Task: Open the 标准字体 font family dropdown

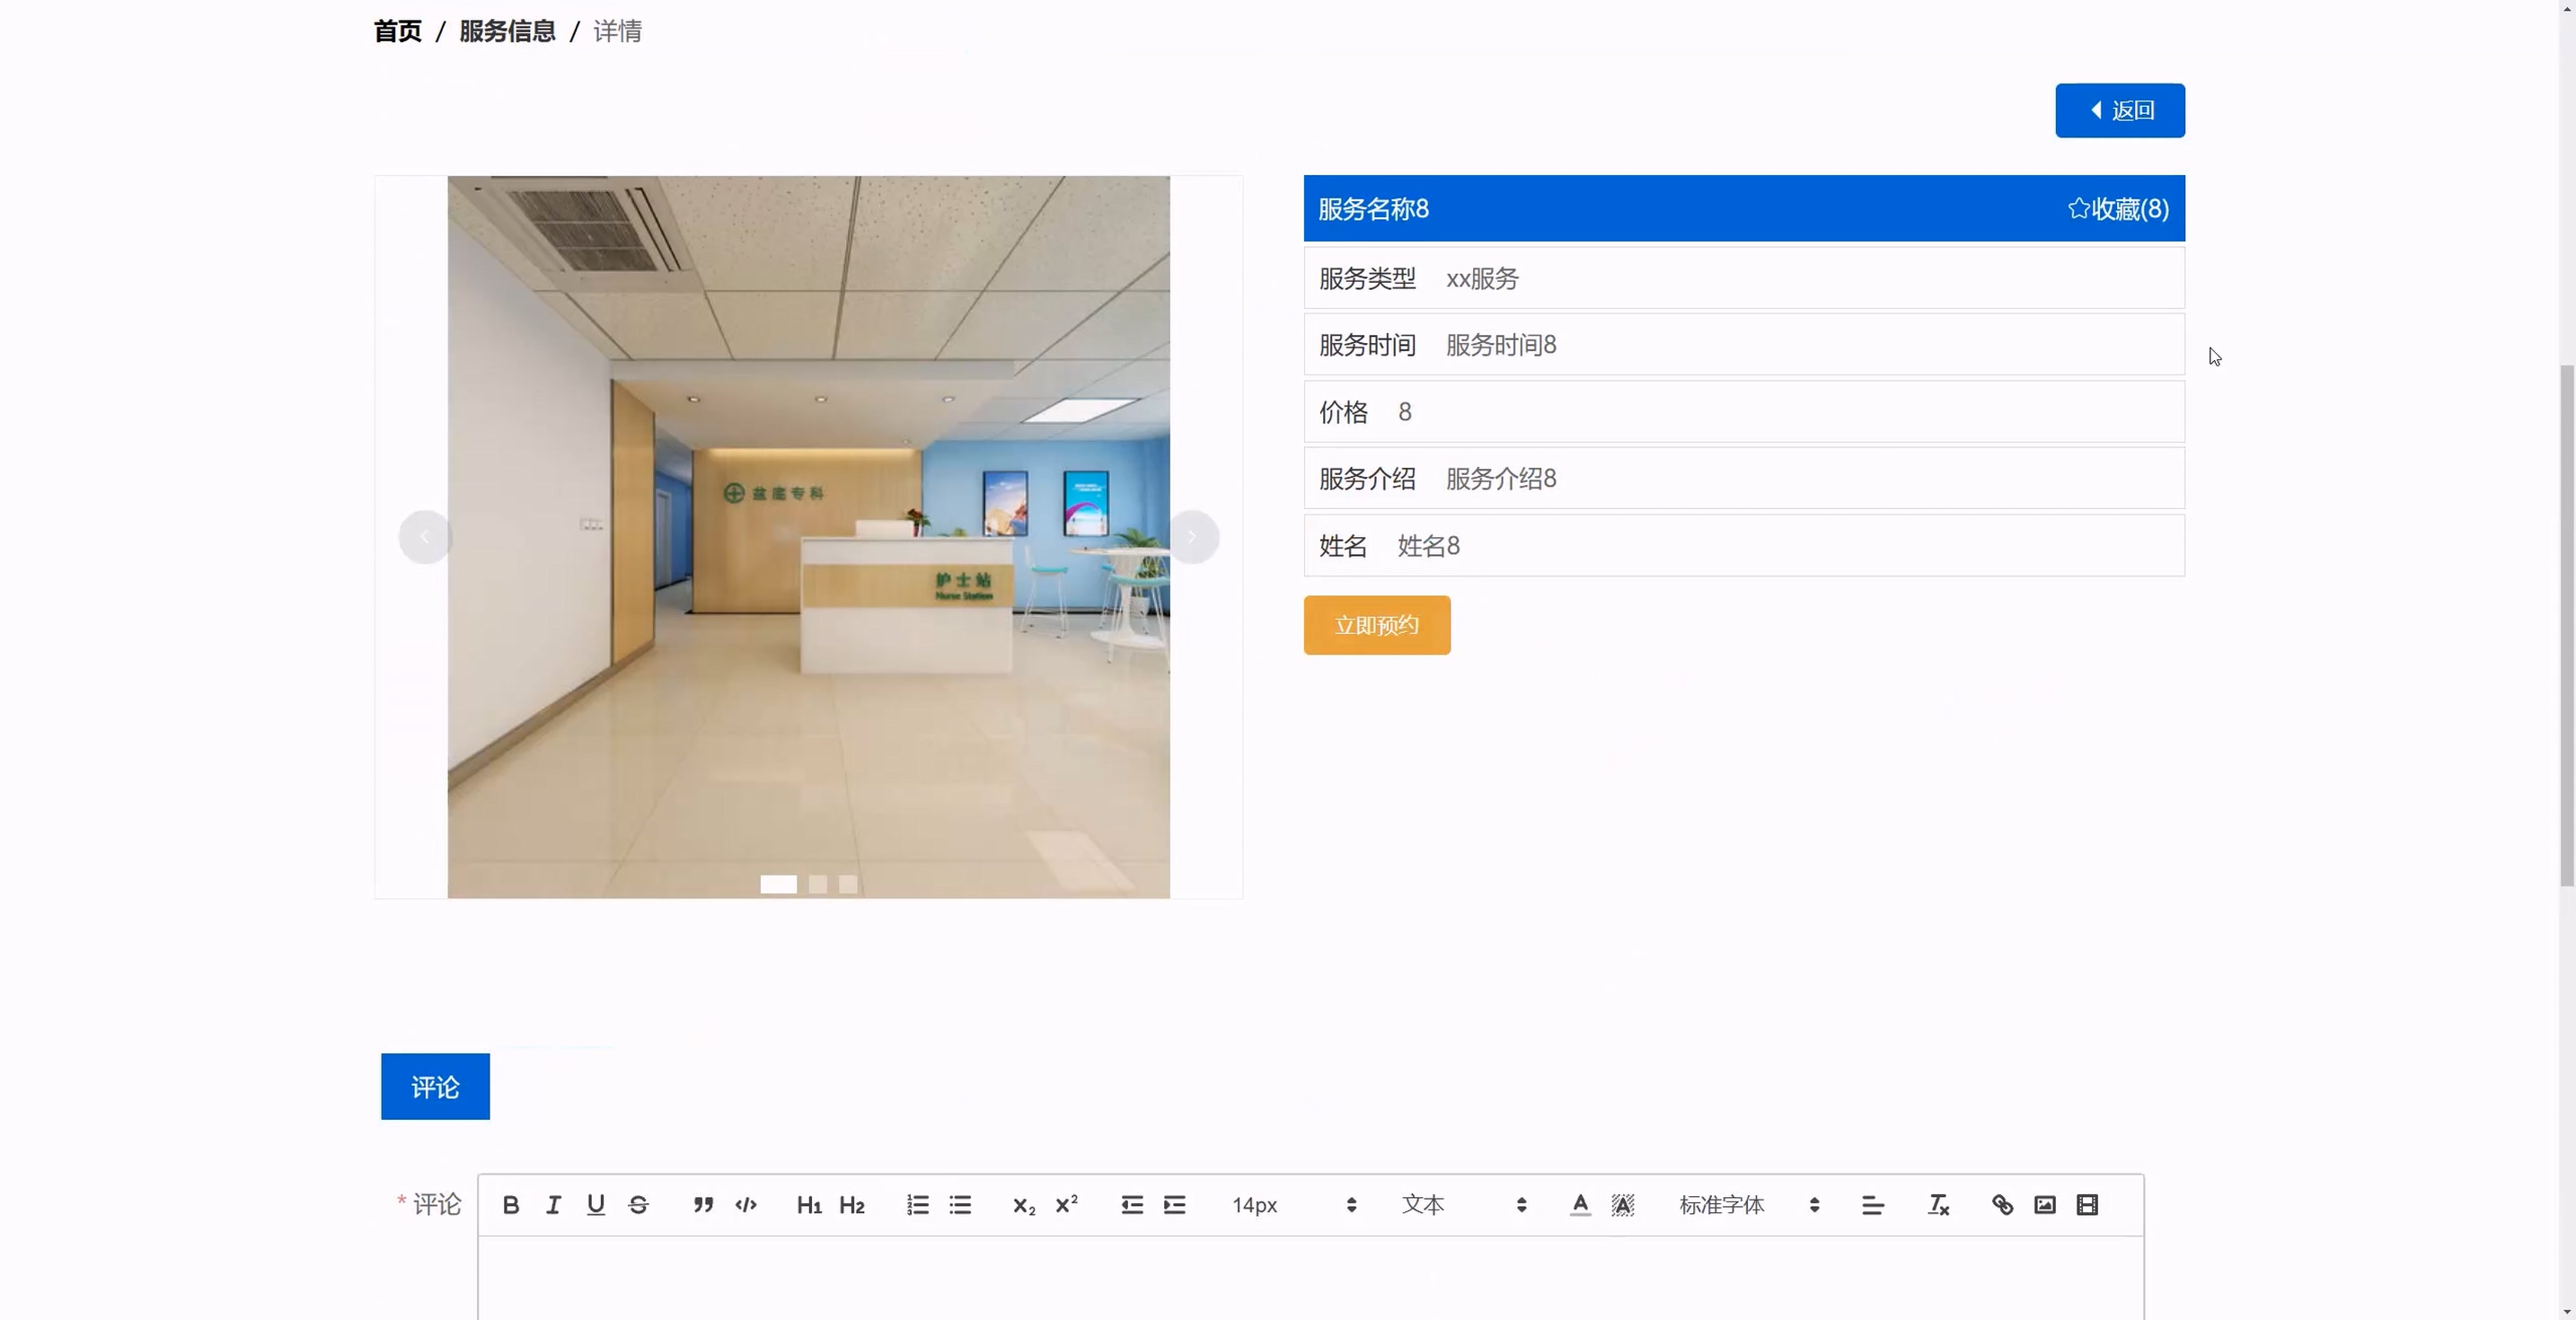Action: tap(1748, 1205)
